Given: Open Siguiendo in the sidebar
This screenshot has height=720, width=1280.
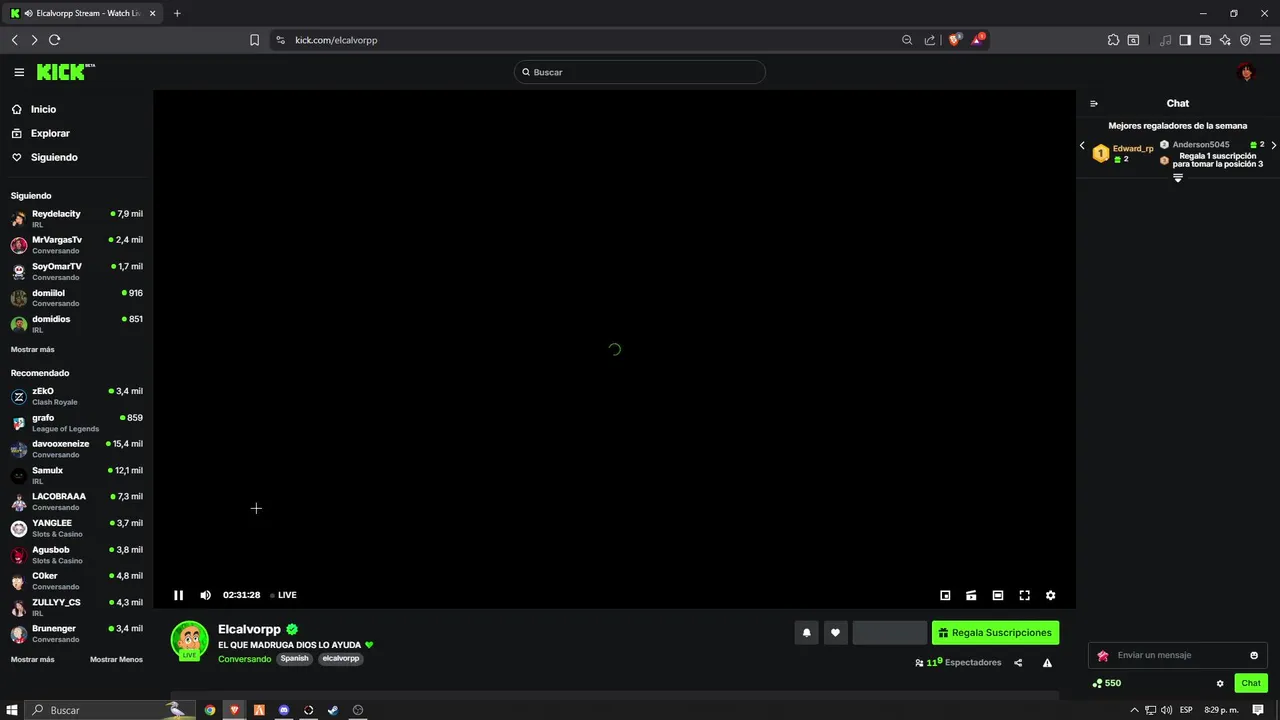Looking at the screenshot, I should click(44, 157).
